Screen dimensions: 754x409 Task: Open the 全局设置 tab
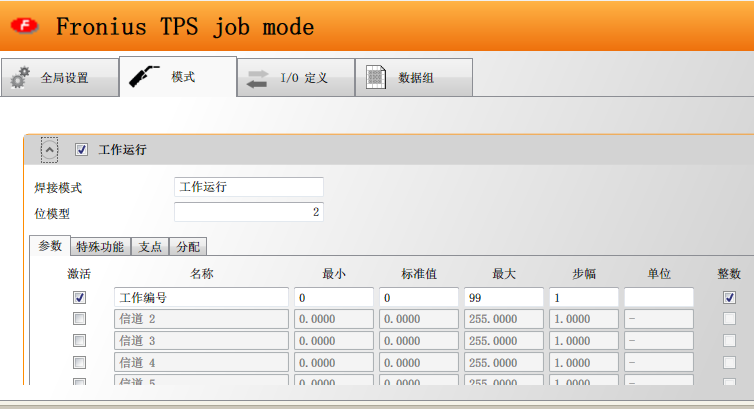pyautogui.click(x=60, y=77)
